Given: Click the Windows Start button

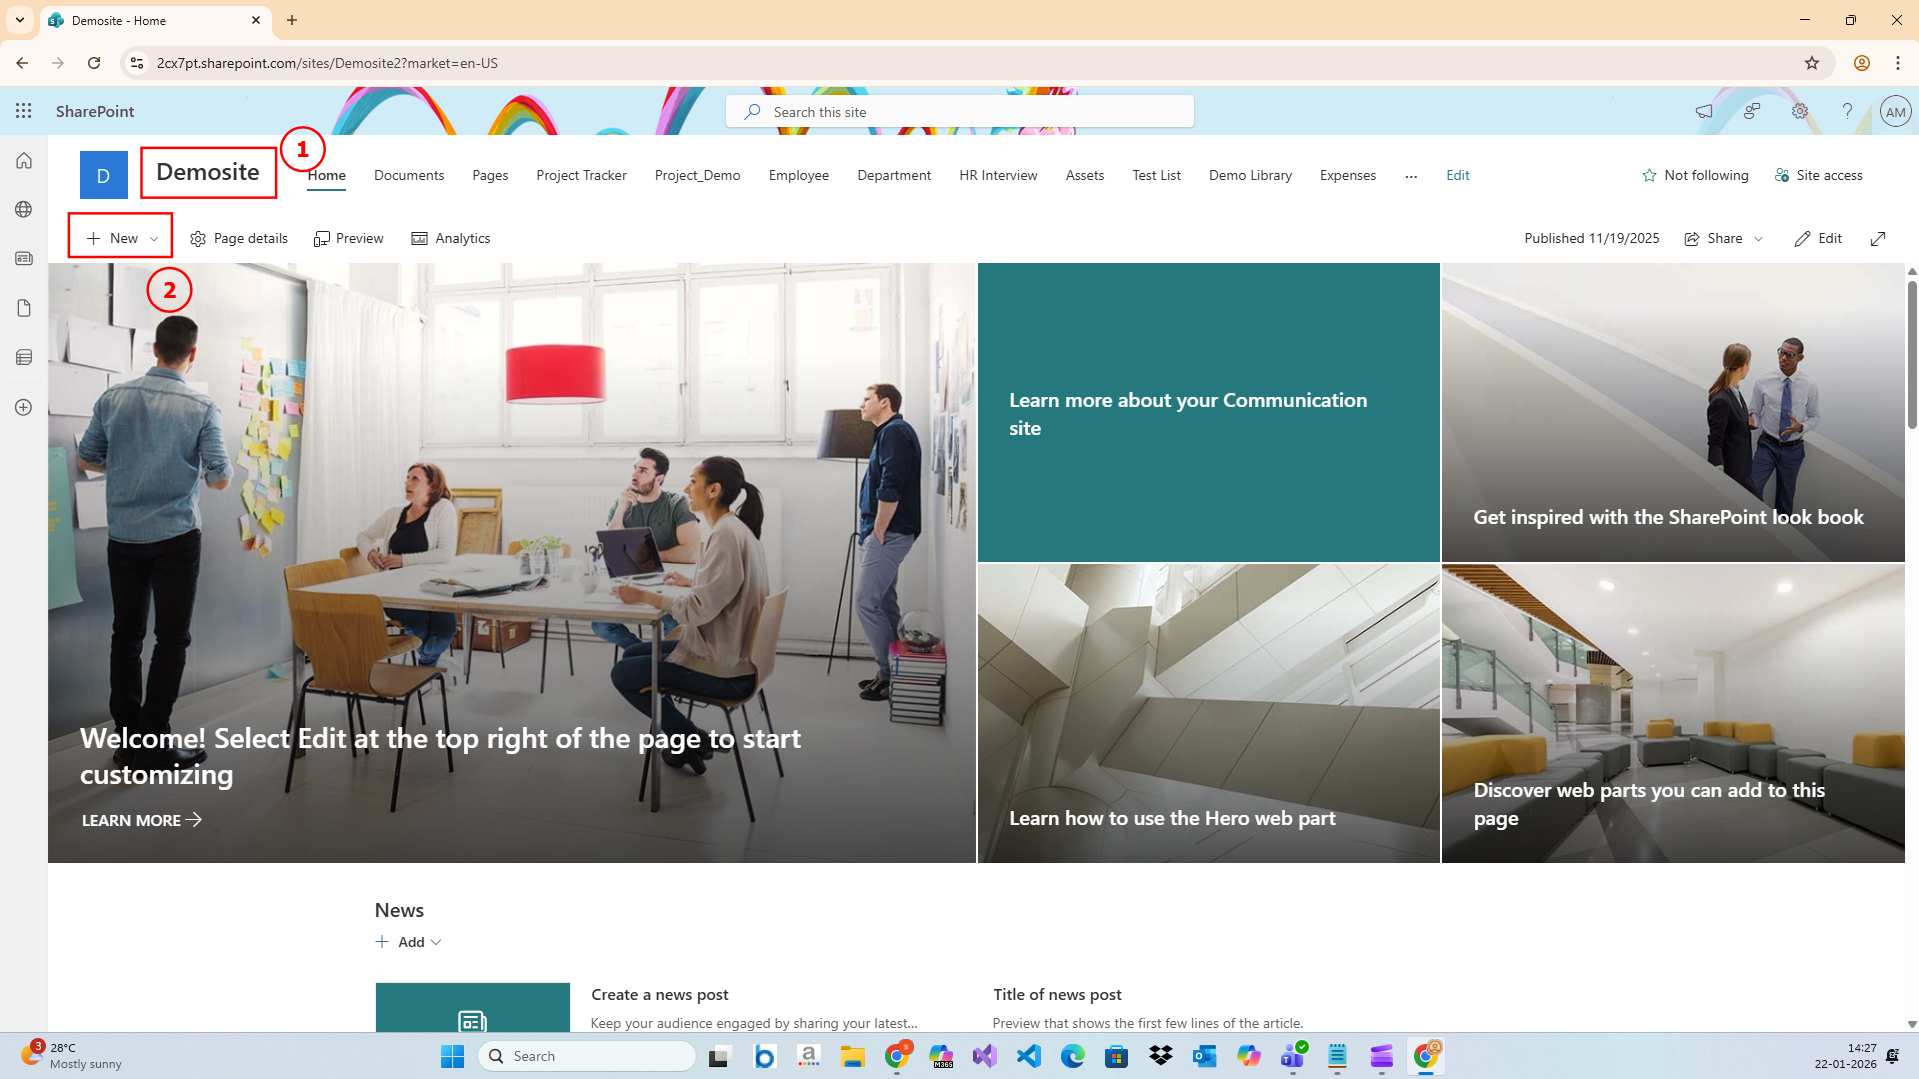Looking at the screenshot, I should pyautogui.click(x=453, y=1056).
